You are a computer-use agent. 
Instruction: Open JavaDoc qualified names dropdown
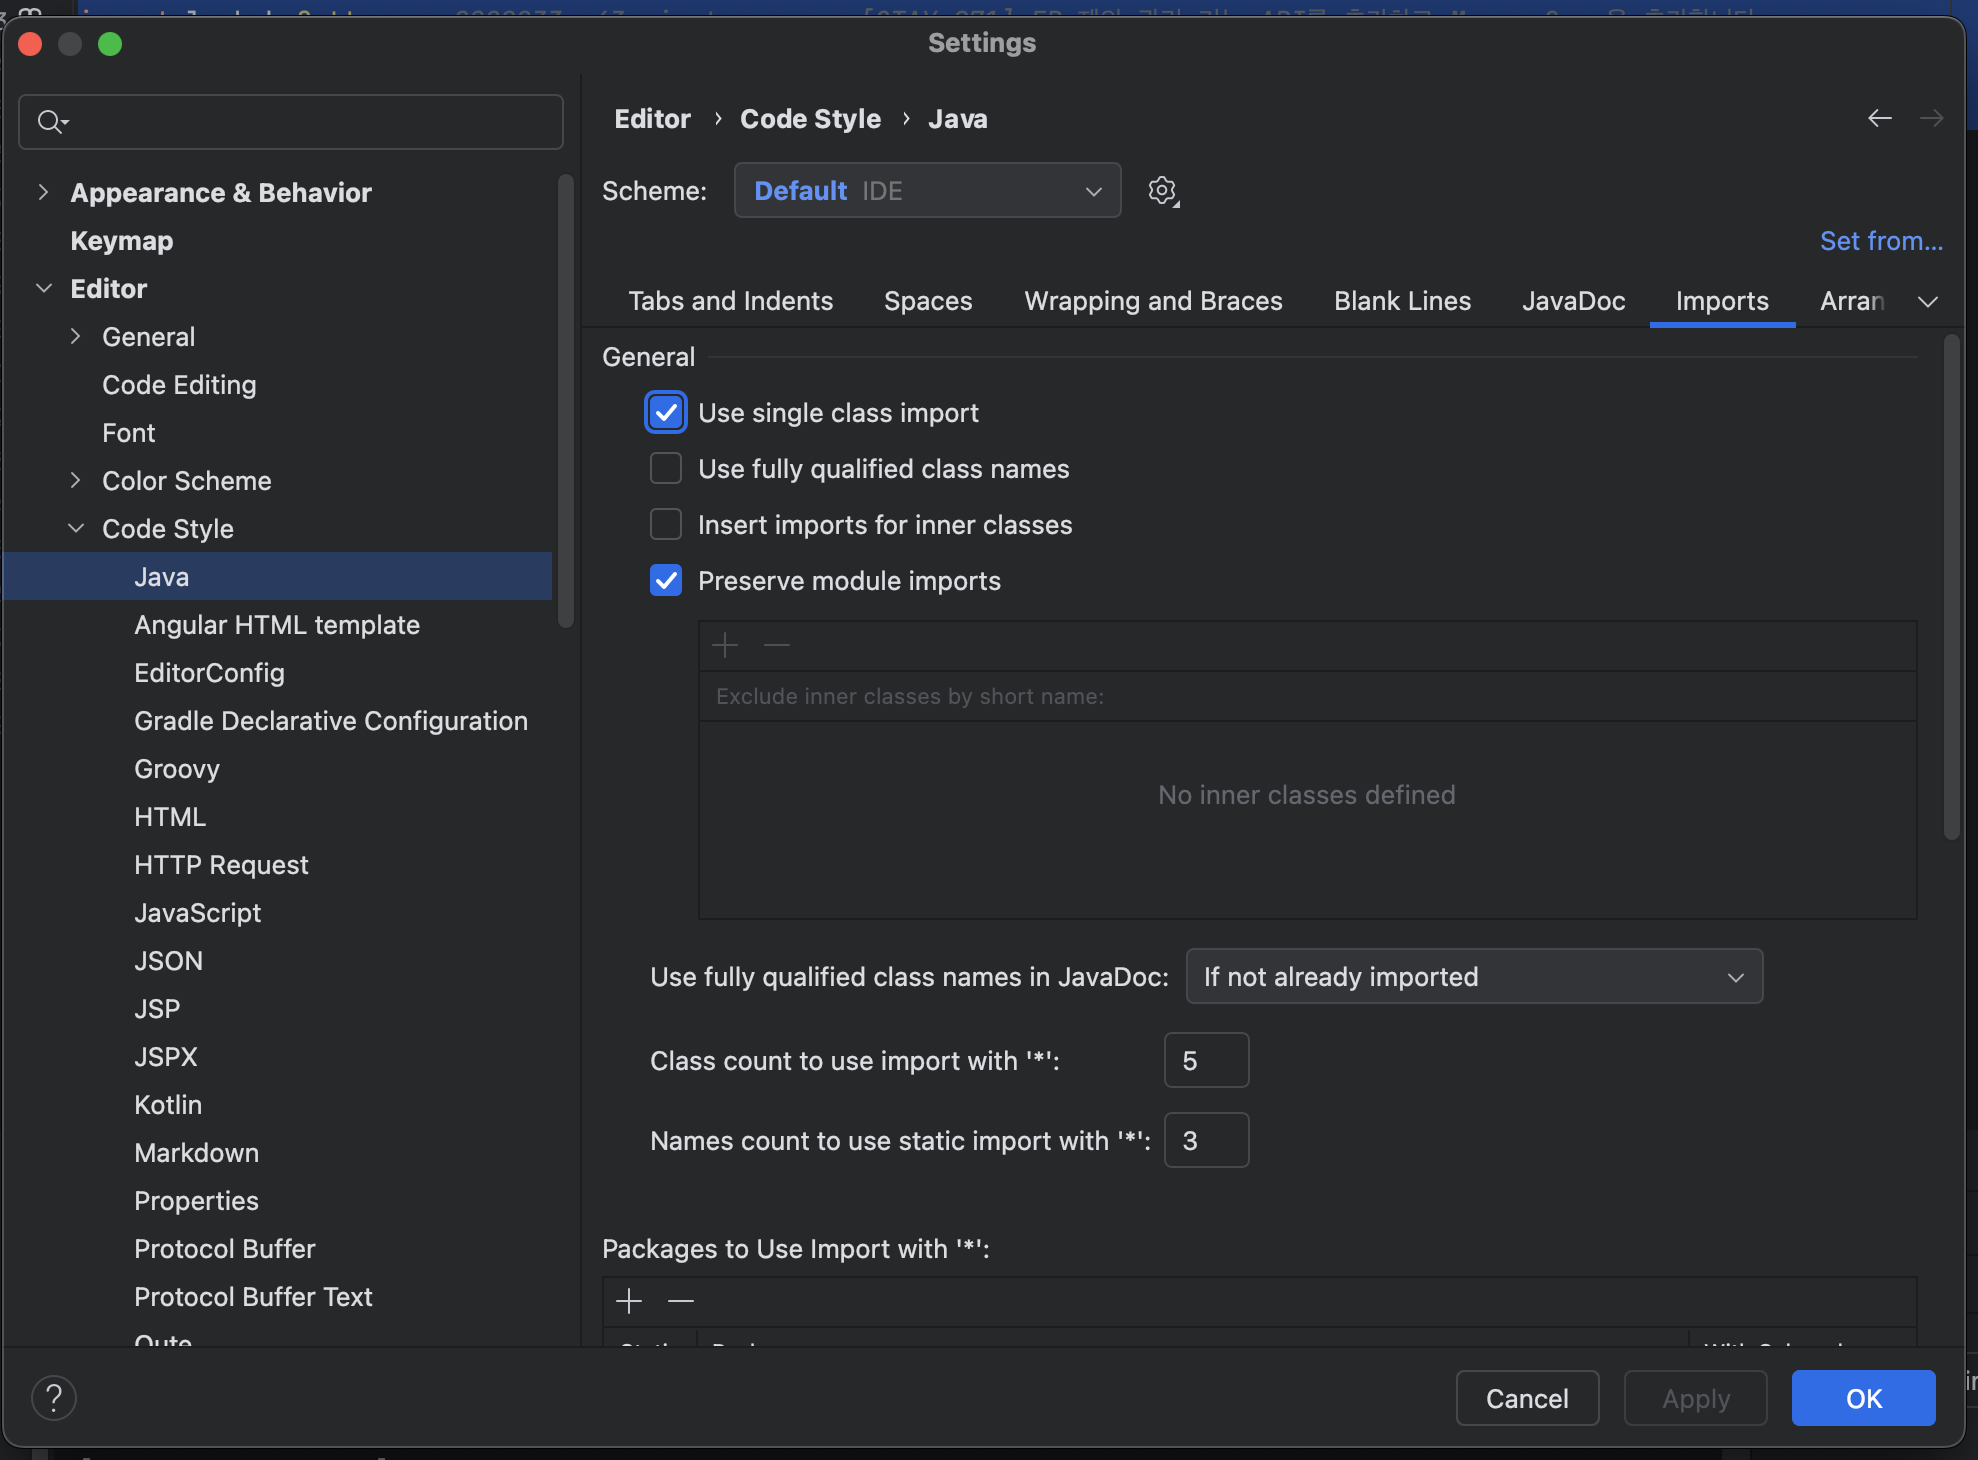[x=1473, y=977]
